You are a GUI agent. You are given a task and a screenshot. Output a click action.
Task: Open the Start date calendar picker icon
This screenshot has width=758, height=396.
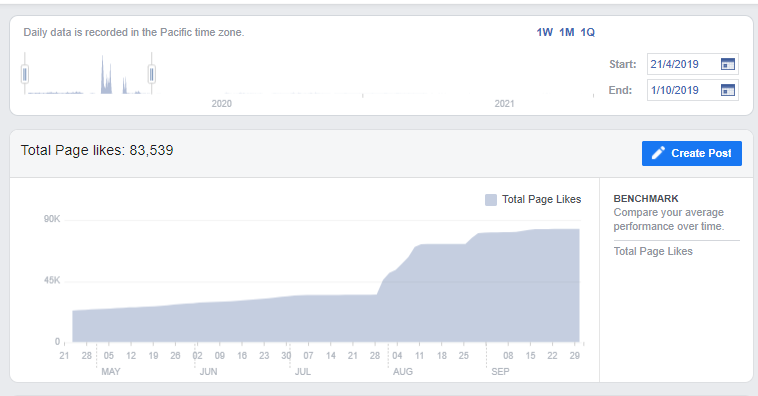[728, 64]
